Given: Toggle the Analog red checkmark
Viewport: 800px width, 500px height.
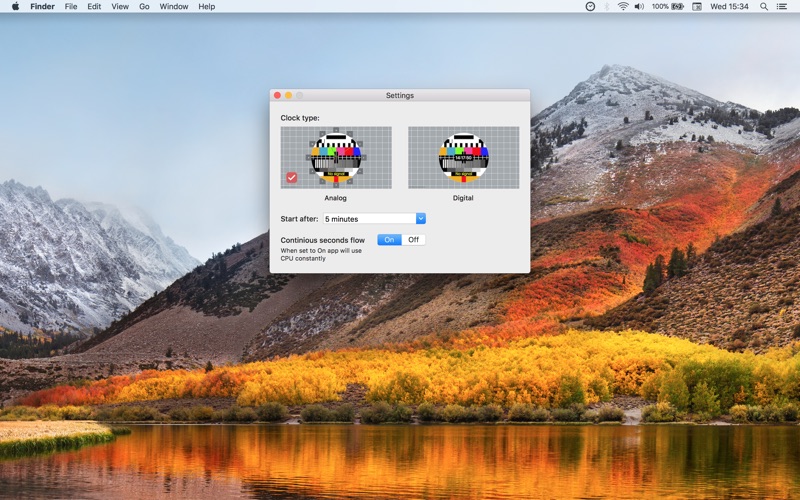Looking at the screenshot, I should (x=291, y=177).
